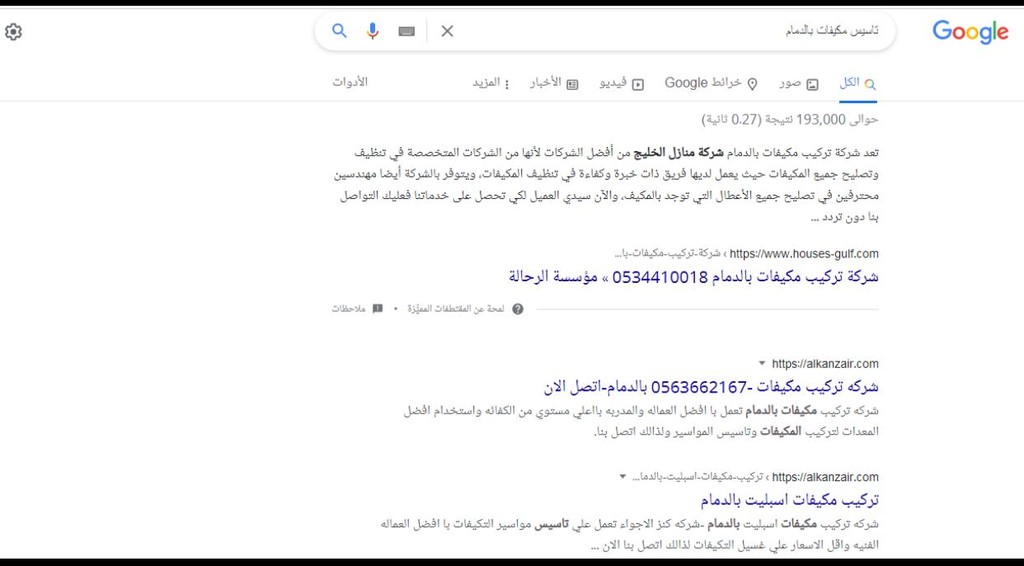
Task: Open featured snippet title with 0534410018
Action: [694, 277]
